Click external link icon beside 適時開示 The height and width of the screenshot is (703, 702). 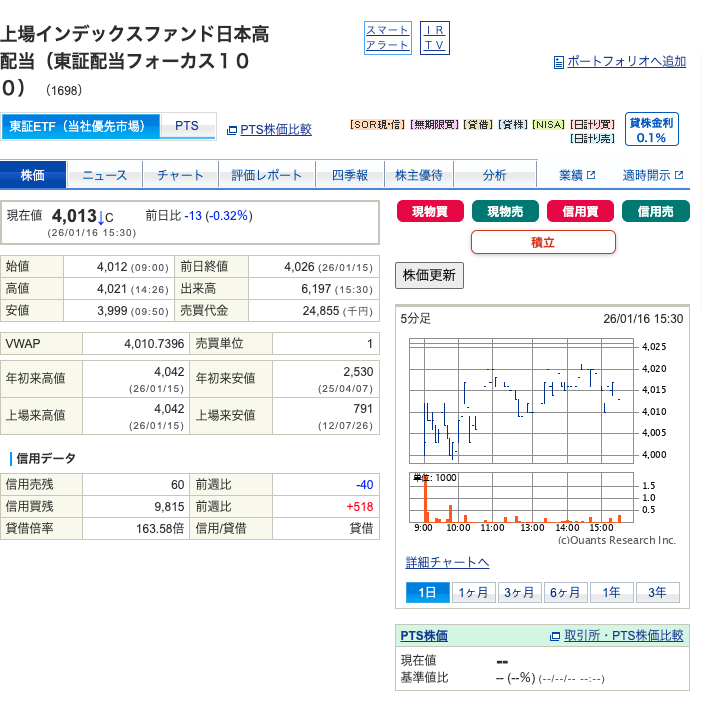point(679,175)
